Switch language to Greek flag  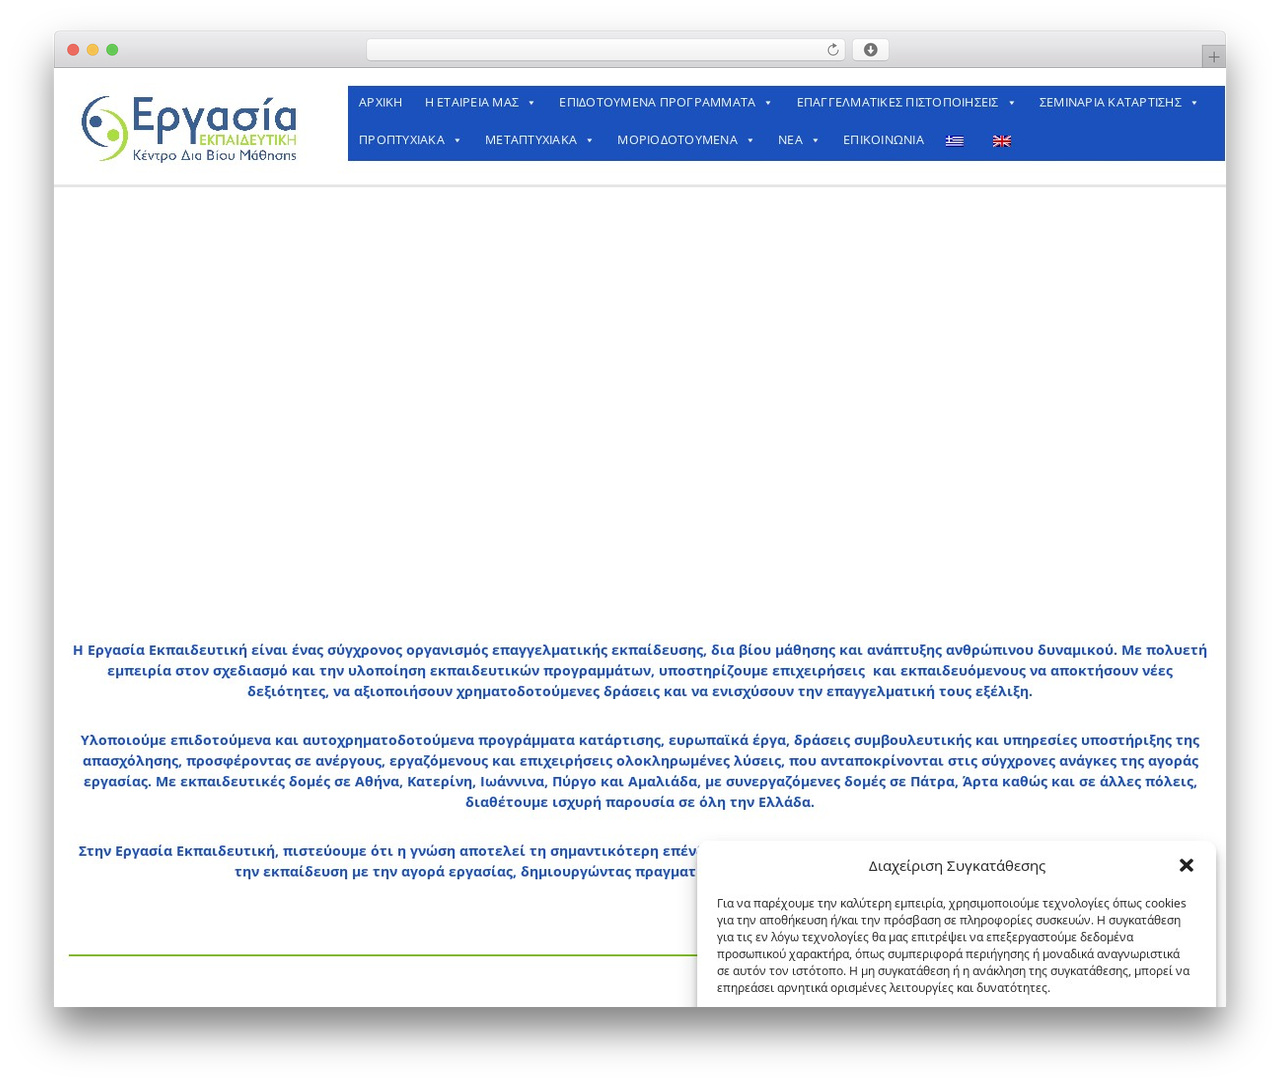tap(955, 141)
